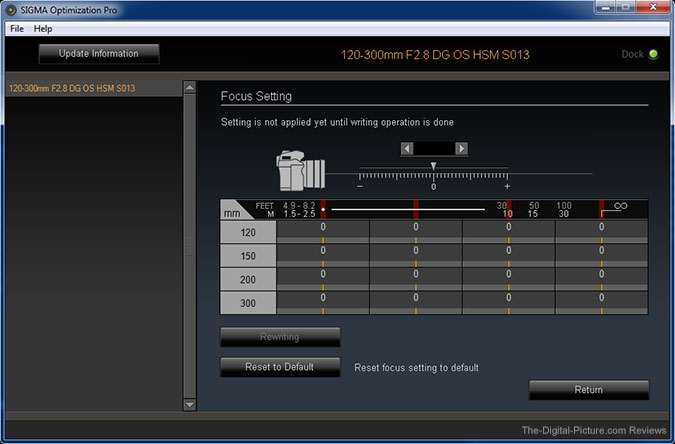The height and width of the screenshot is (444, 675).
Task: Click the infinity symbol in distance header
Action: 620,206
